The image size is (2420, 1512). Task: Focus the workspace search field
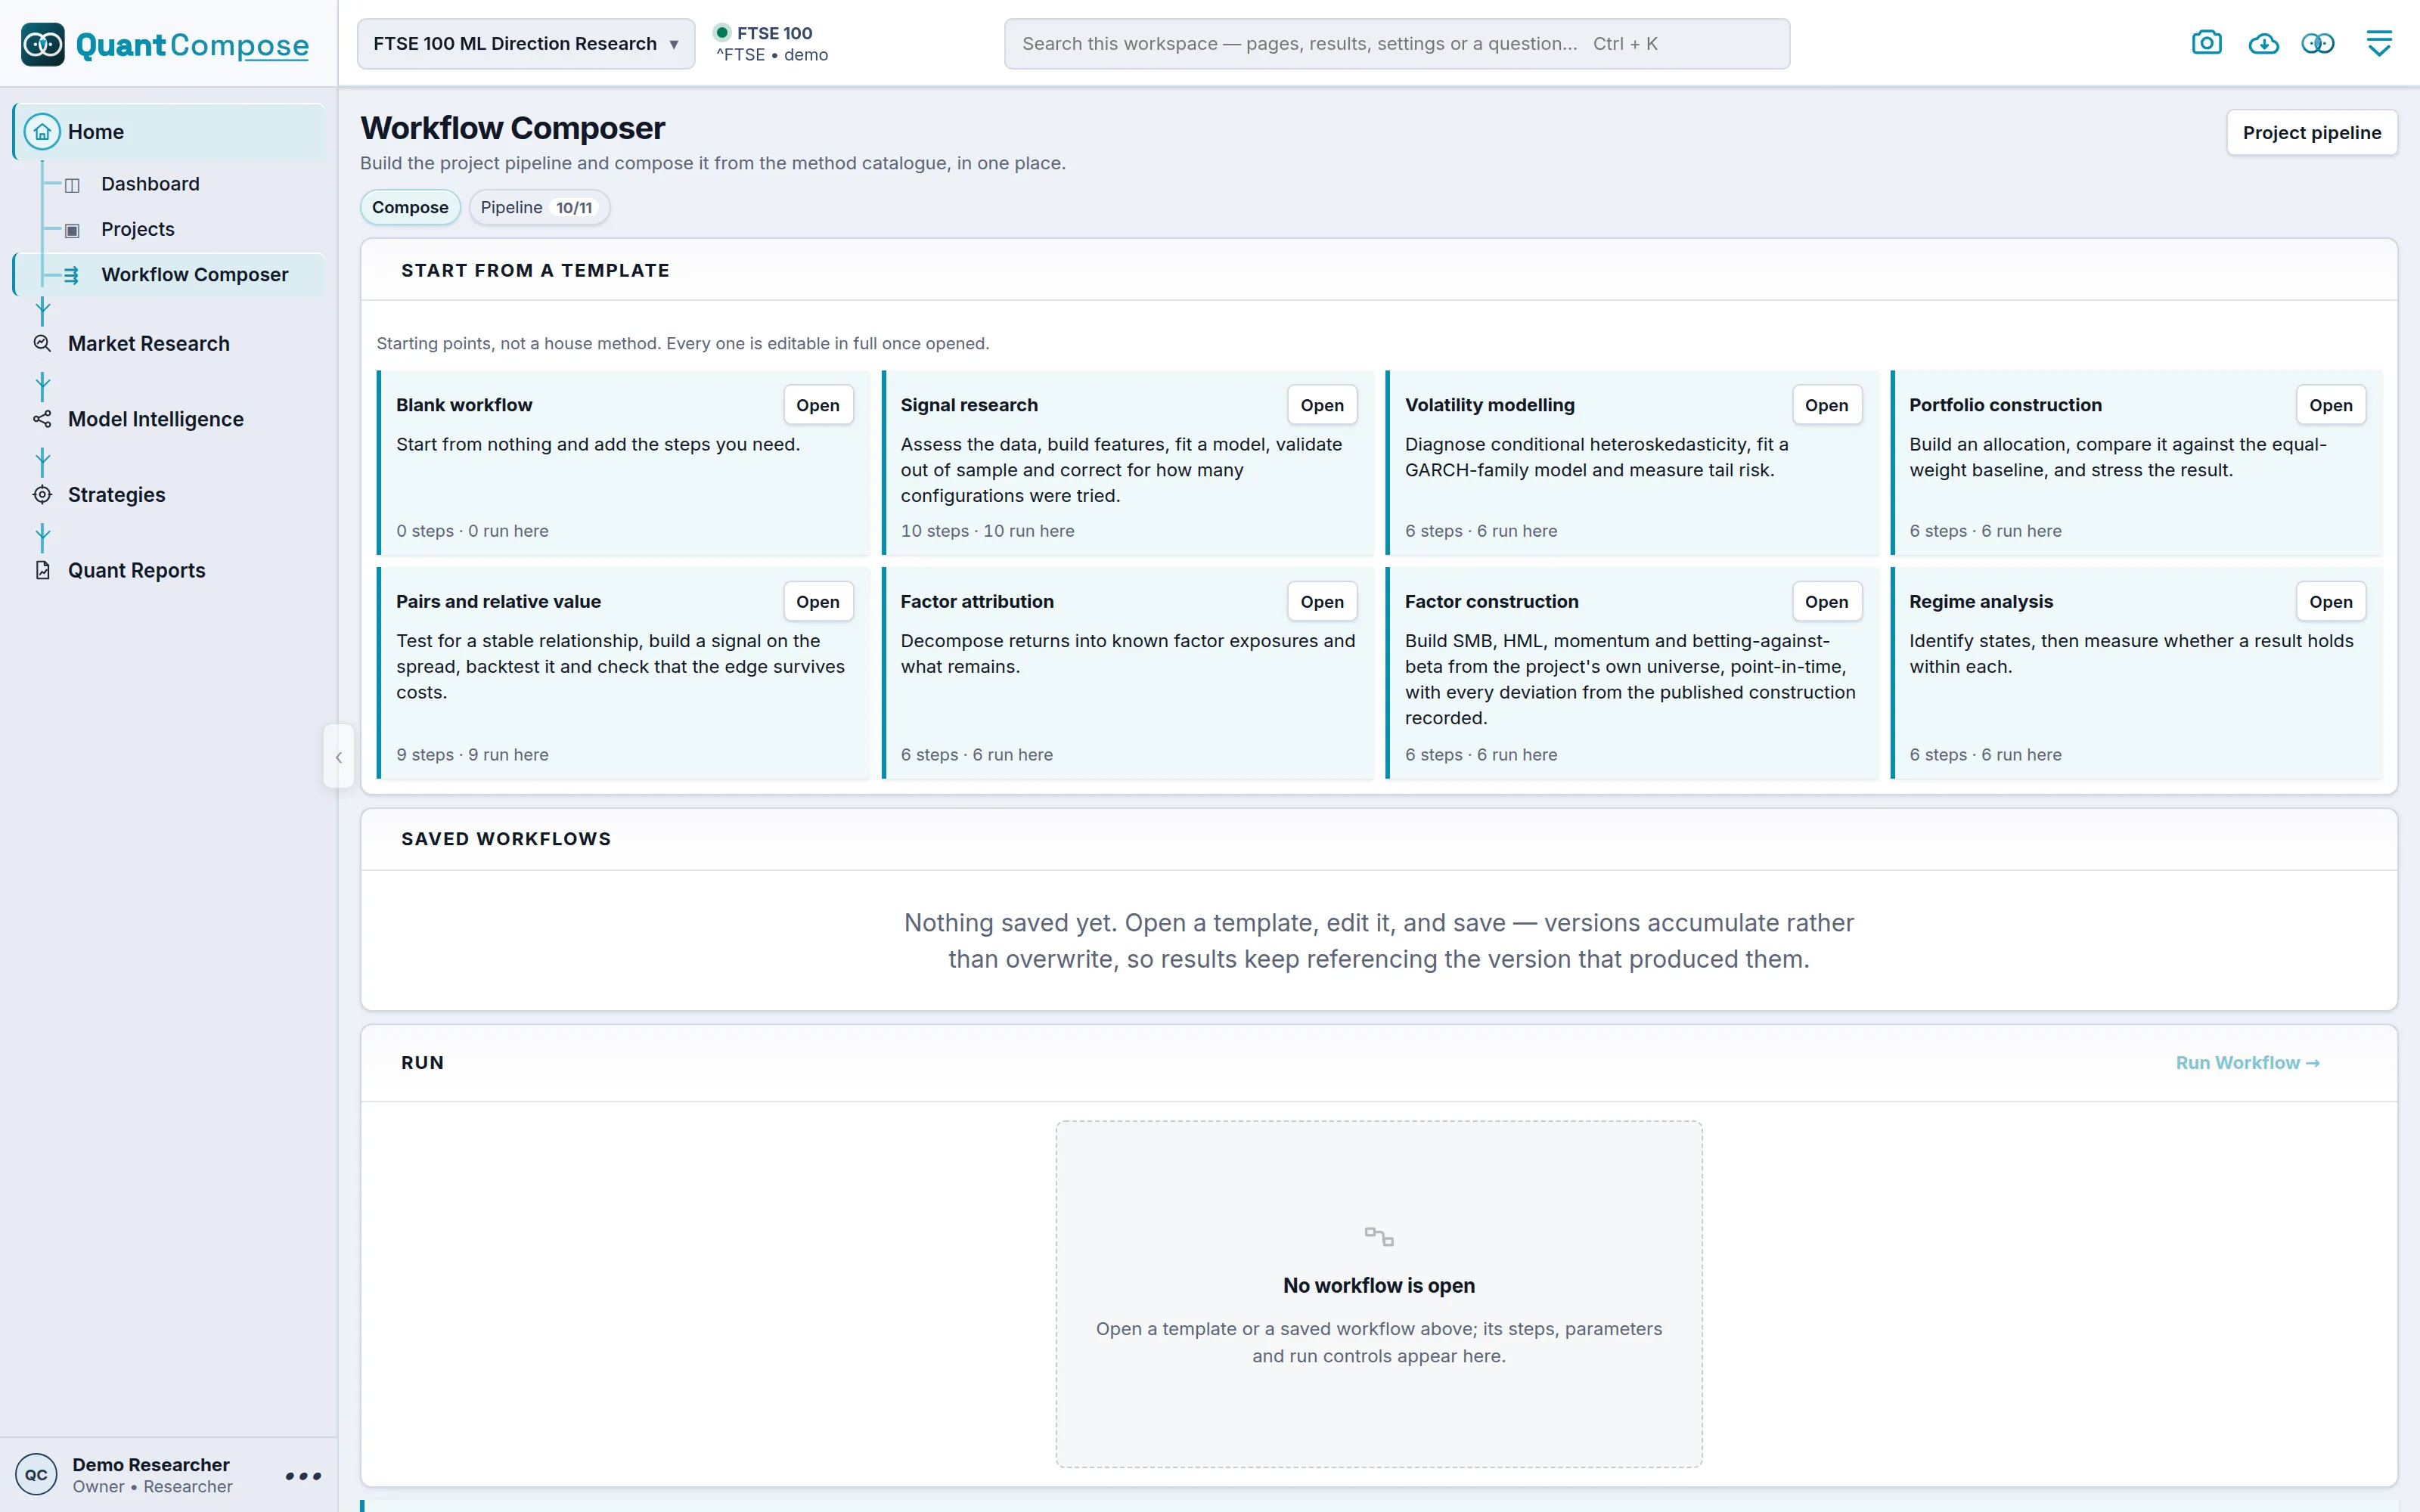pyautogui.click(x=1396, y=44)
